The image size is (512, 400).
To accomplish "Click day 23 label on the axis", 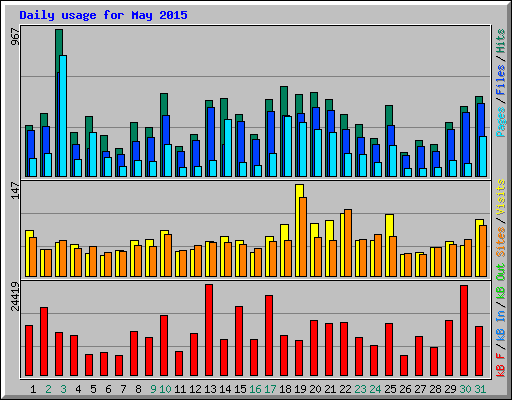I will click(360, 389).
